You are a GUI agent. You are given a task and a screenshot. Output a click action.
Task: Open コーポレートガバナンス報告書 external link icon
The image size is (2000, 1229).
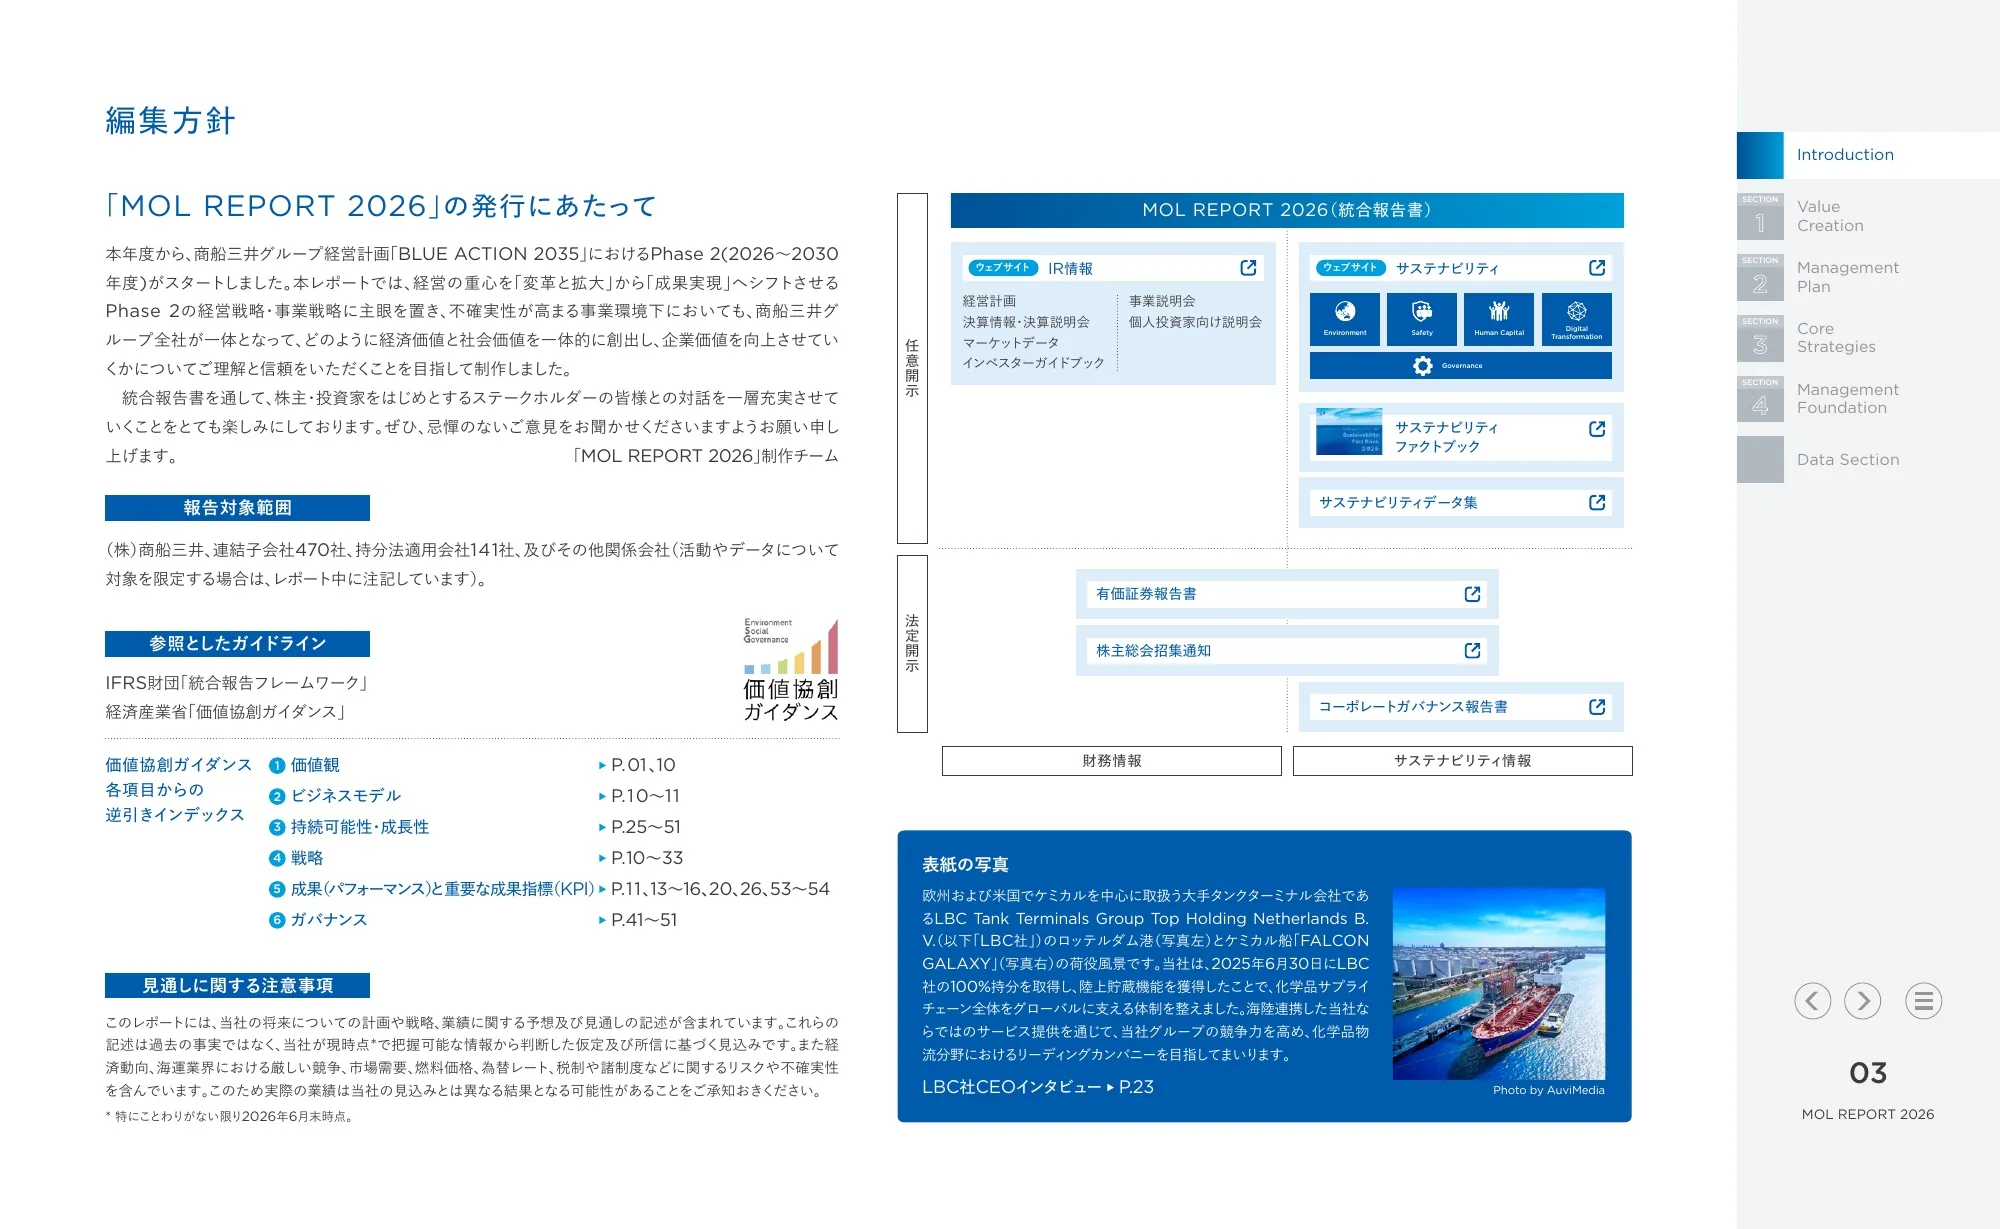click(x=1597, y=707)
